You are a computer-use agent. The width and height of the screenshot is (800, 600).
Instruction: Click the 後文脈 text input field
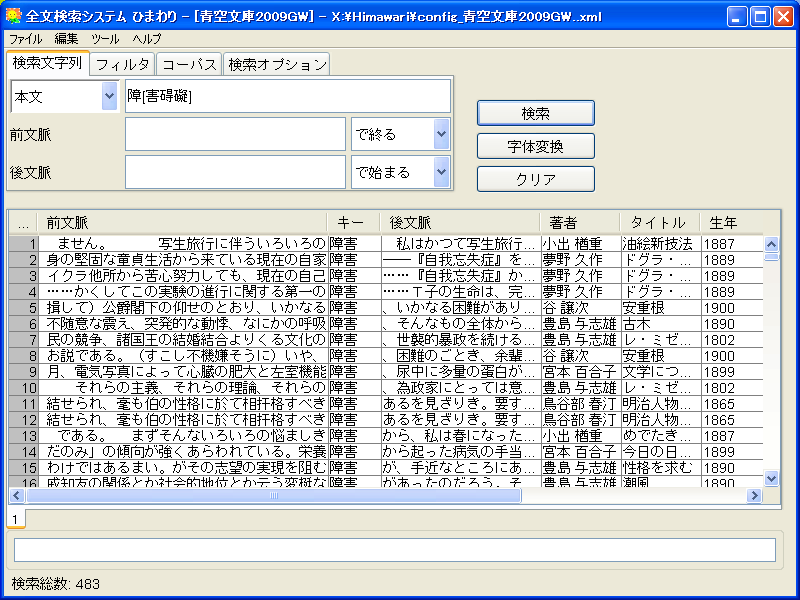235,172
